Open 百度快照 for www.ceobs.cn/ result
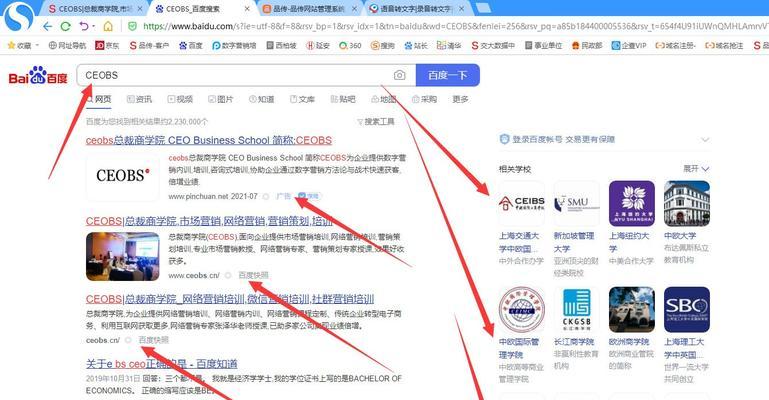The width and height of the screenshot is (769, 400). (x=254, y=275)
